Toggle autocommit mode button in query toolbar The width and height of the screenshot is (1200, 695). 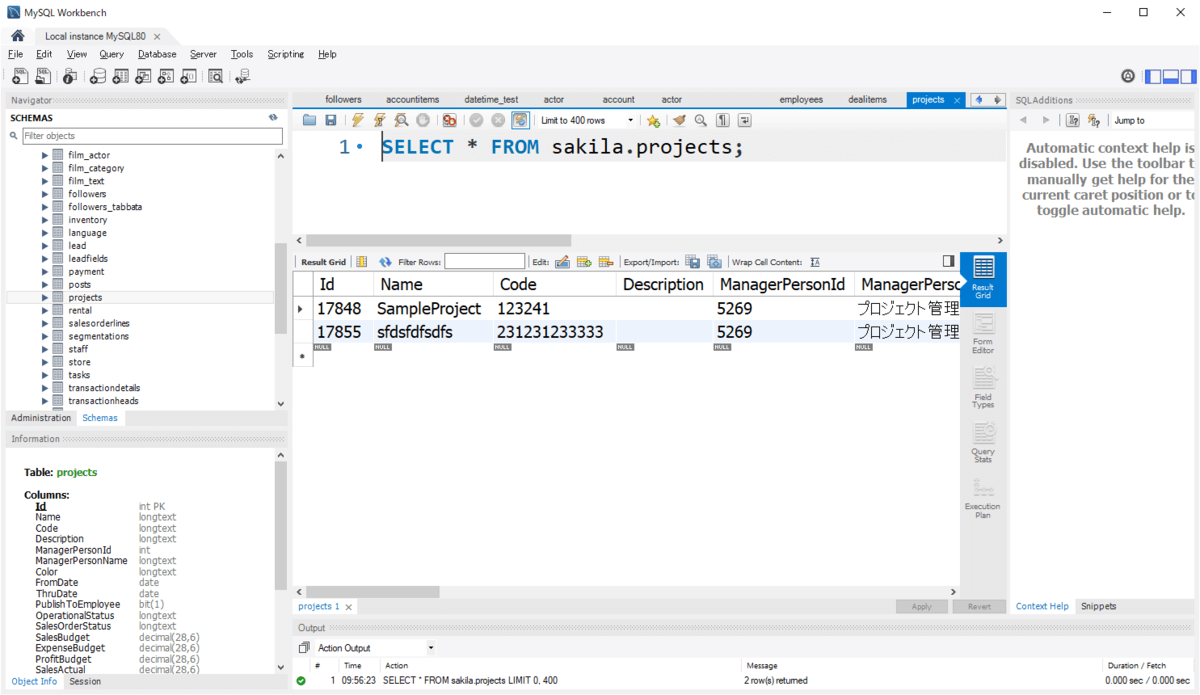[x=520, y=120]
